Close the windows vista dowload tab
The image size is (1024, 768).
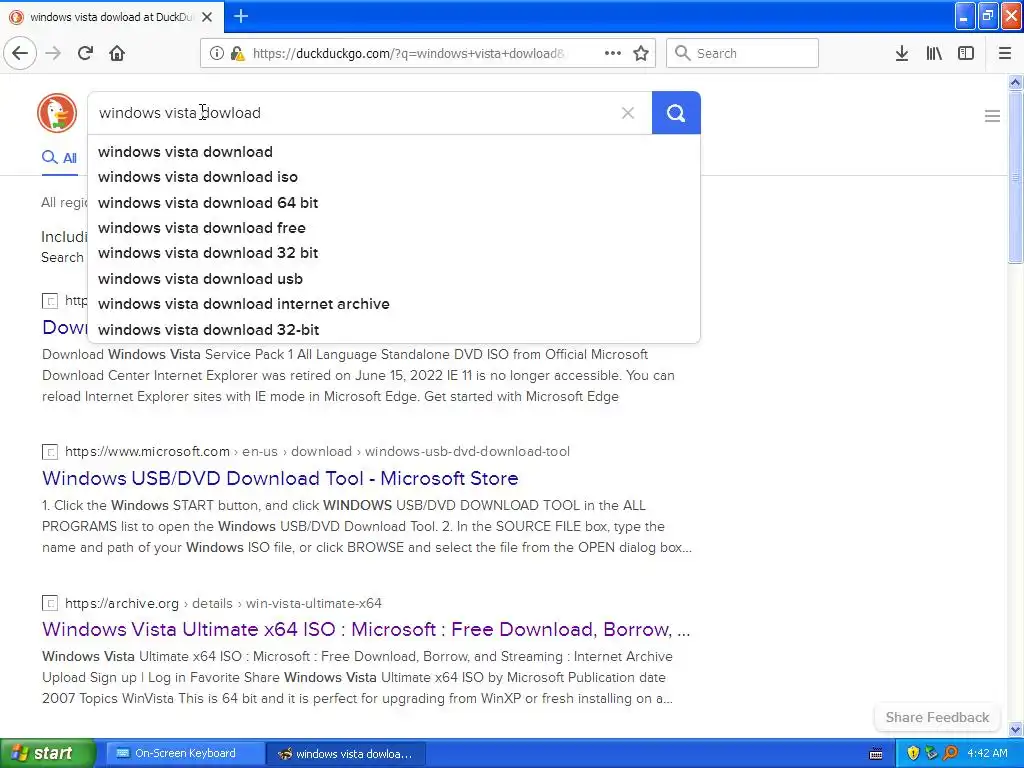coord(207,17)
